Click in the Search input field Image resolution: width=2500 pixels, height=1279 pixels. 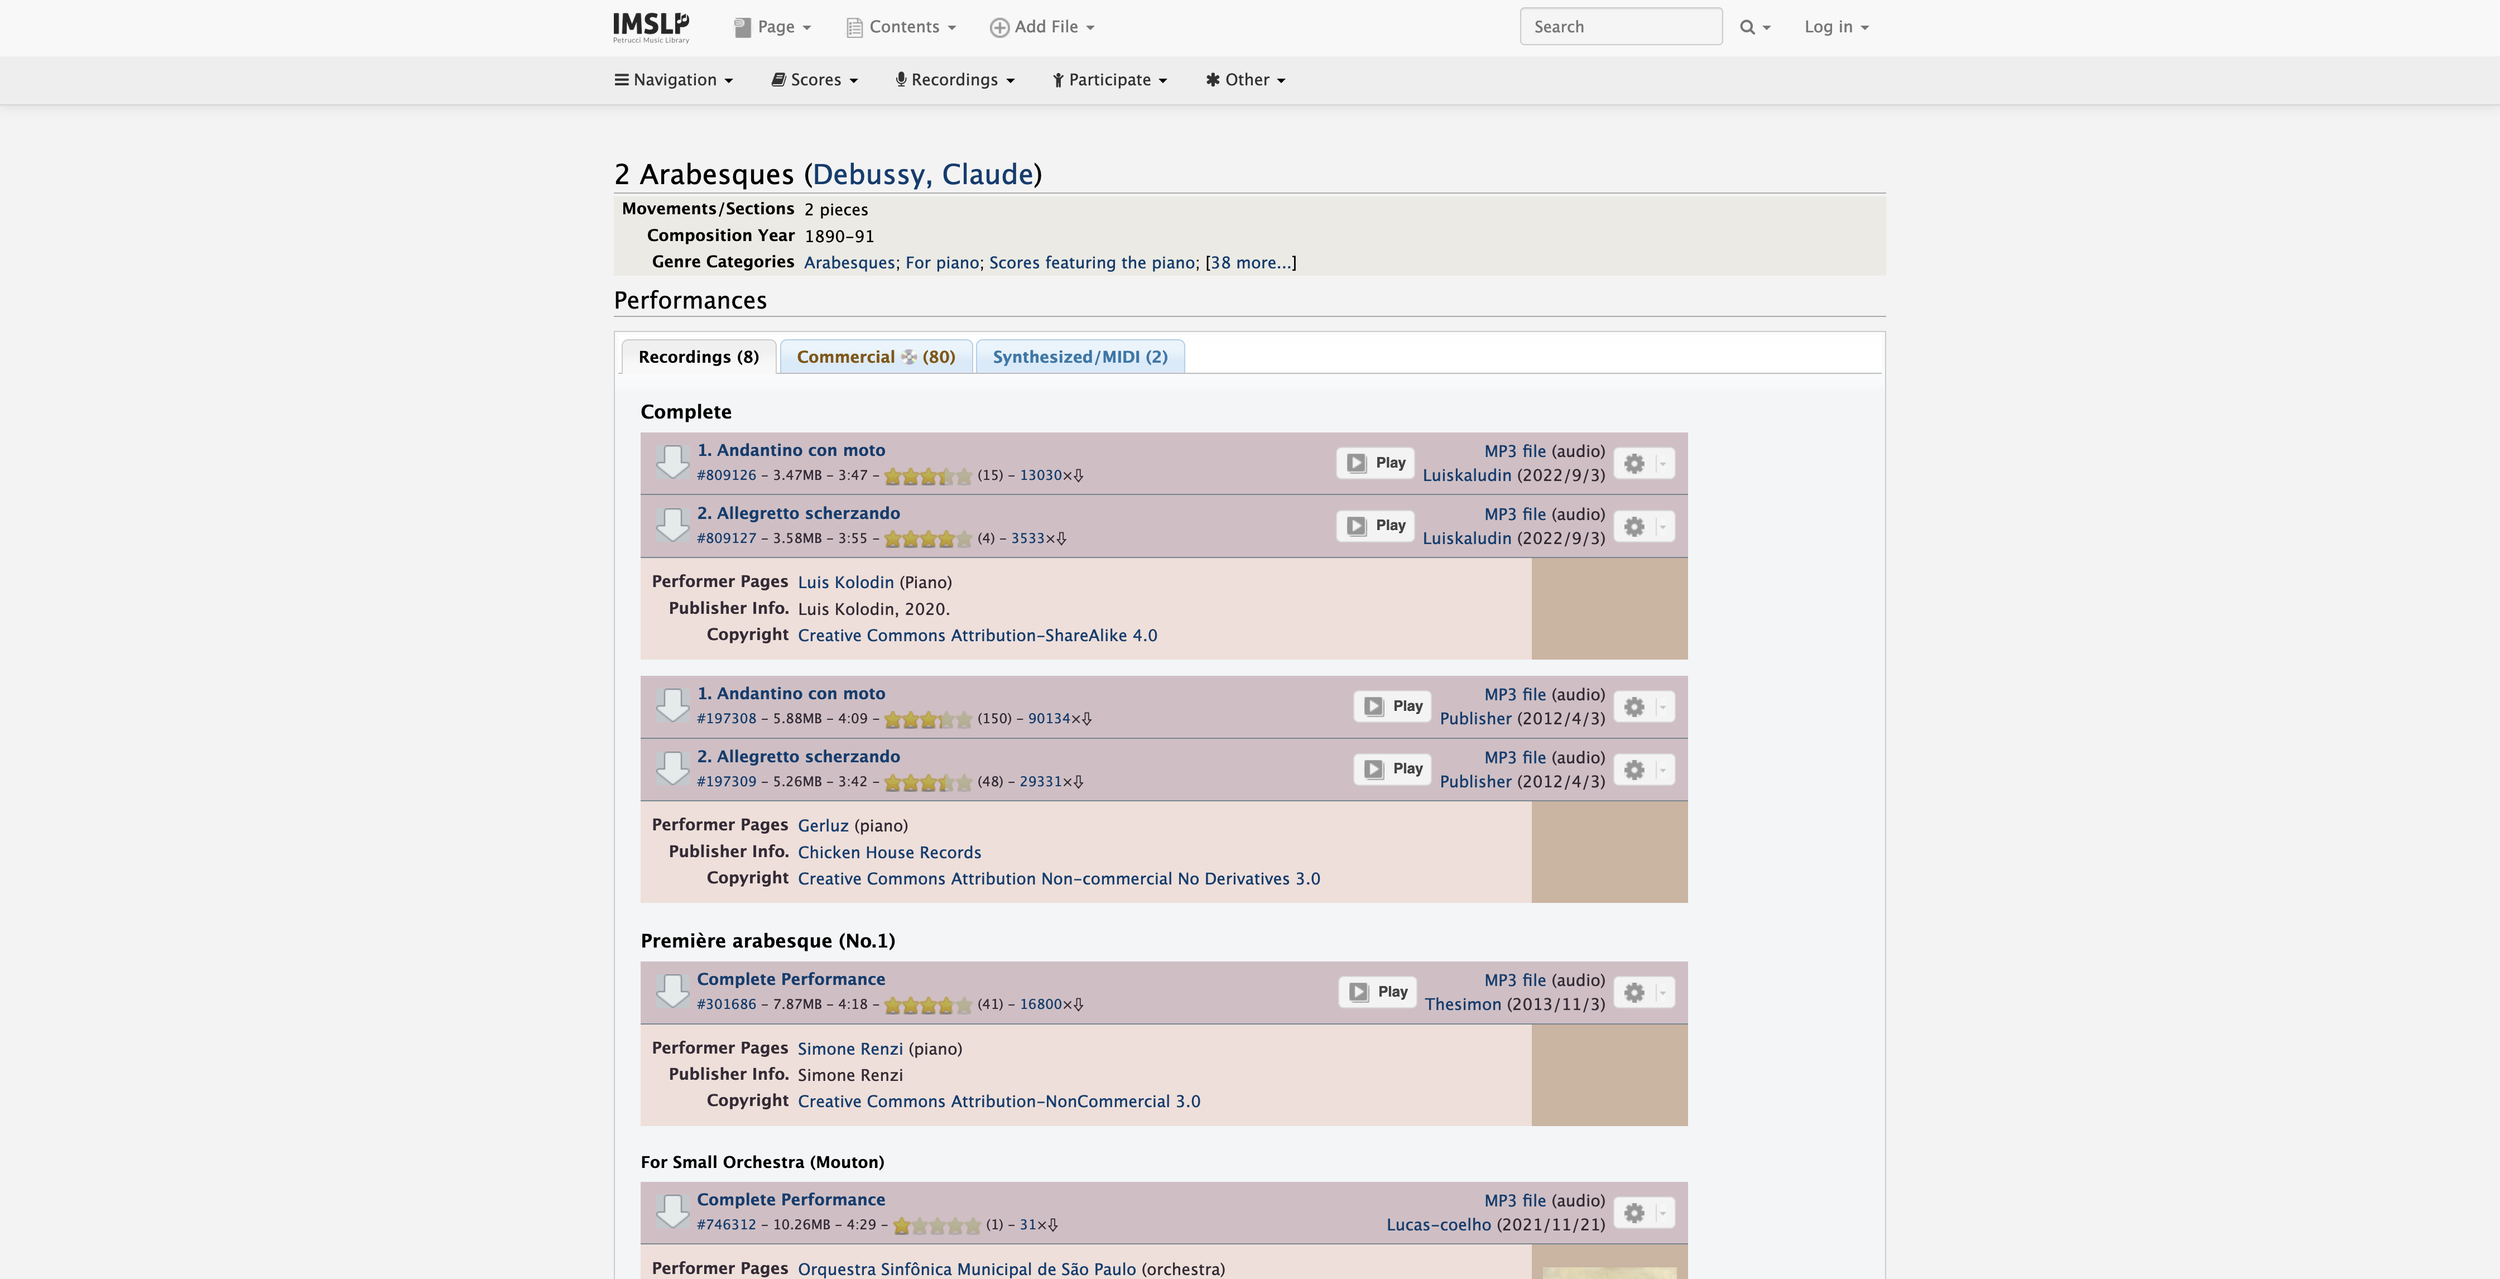1621,27
